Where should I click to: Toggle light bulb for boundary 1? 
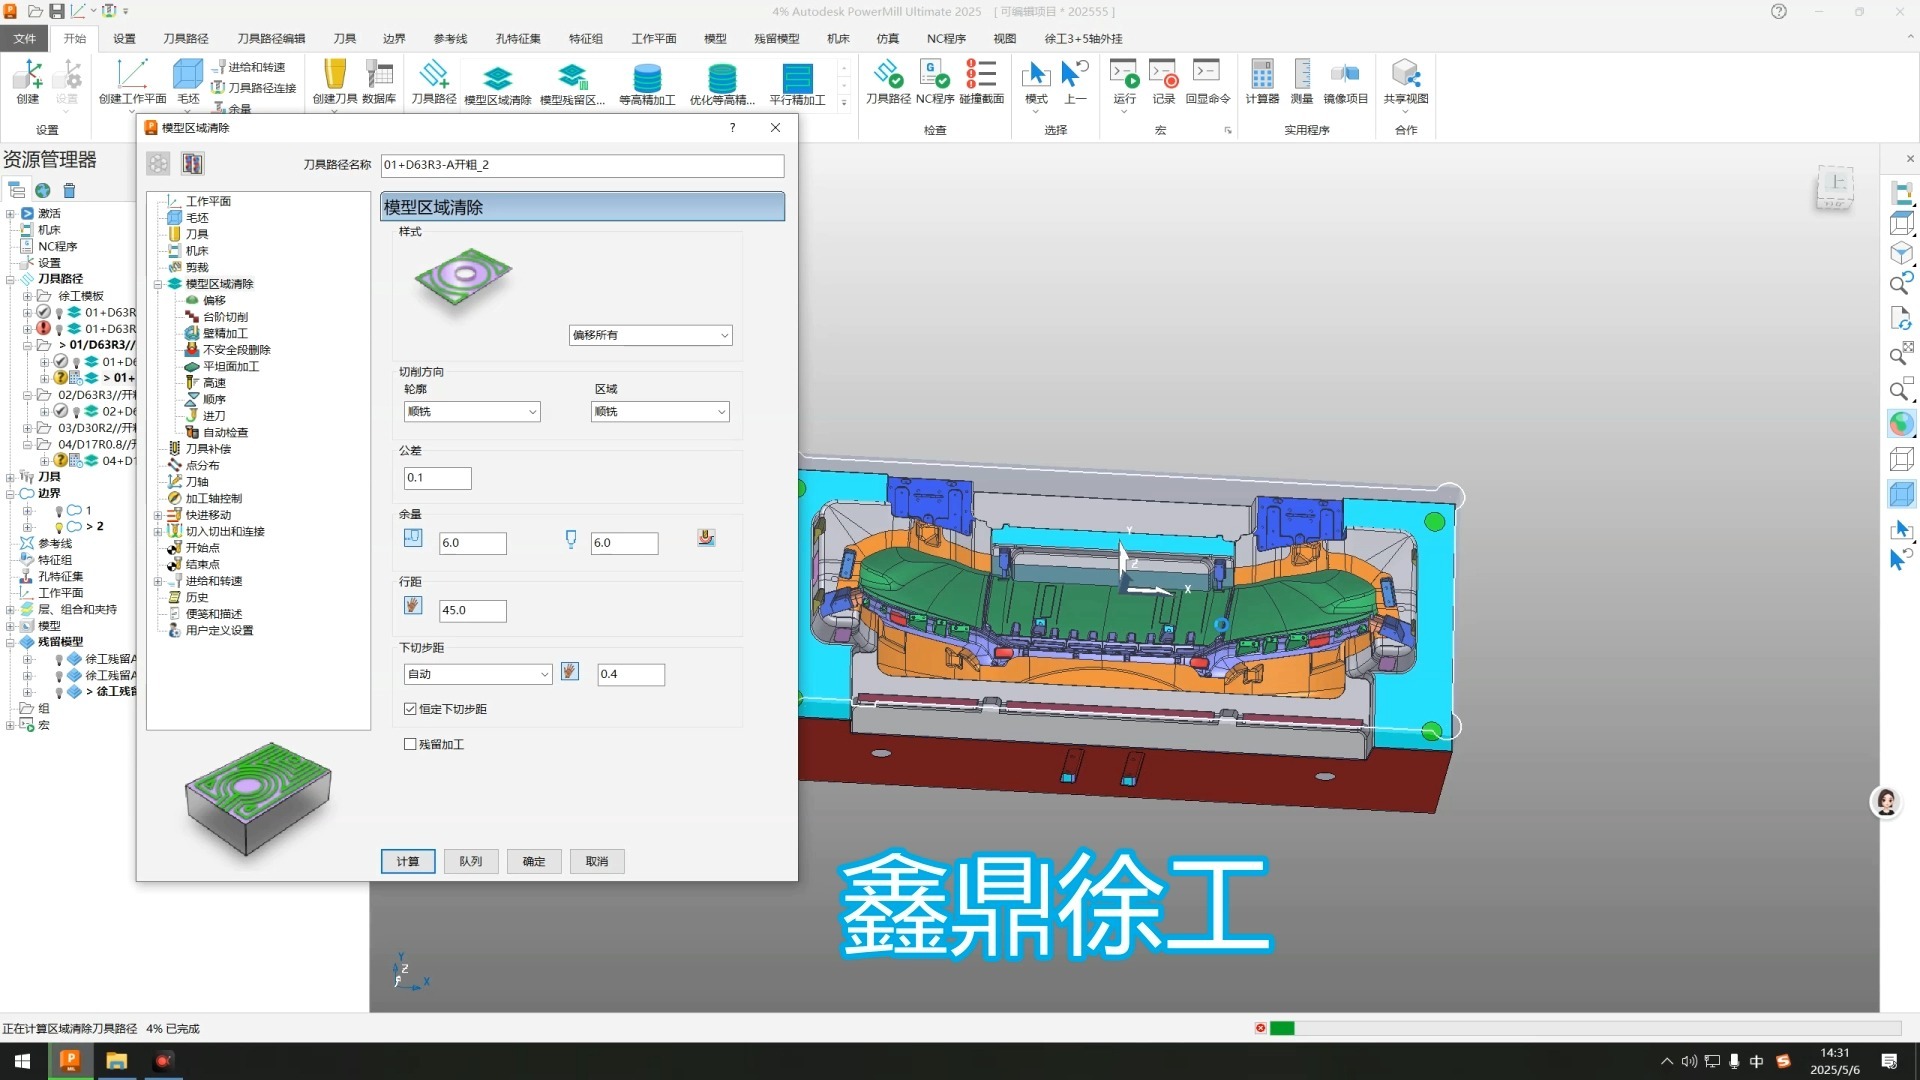coord(59,511)
